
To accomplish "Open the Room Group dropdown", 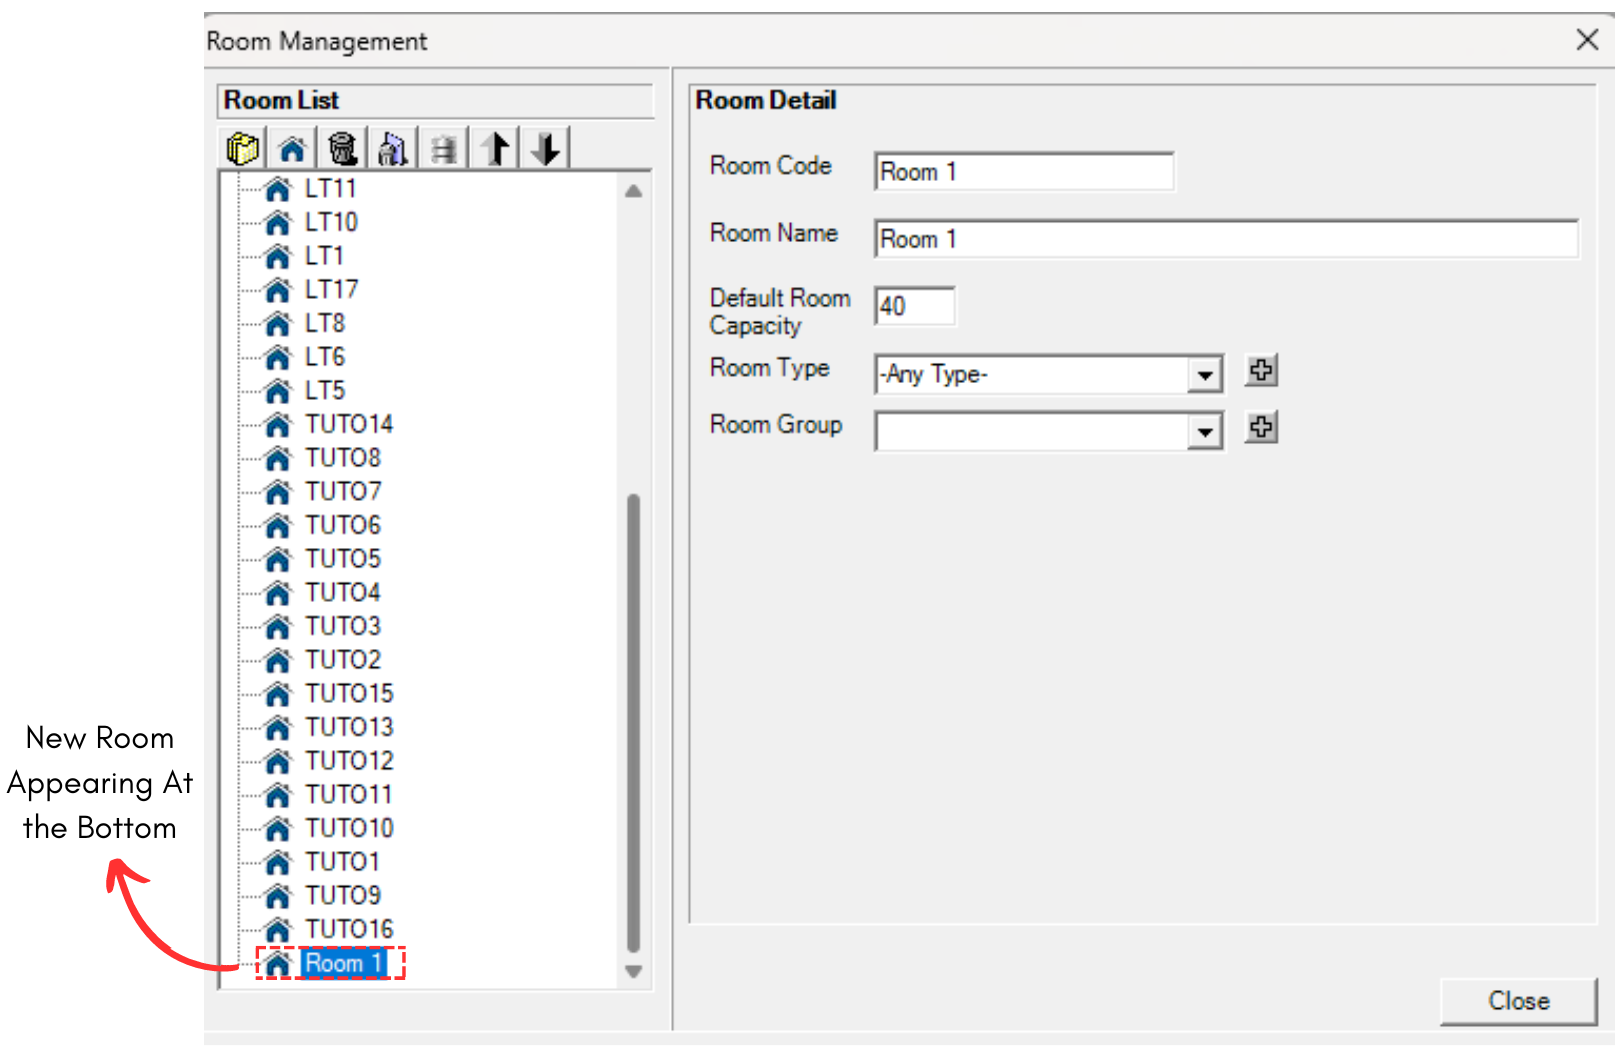I will (x=1205, y=432).
